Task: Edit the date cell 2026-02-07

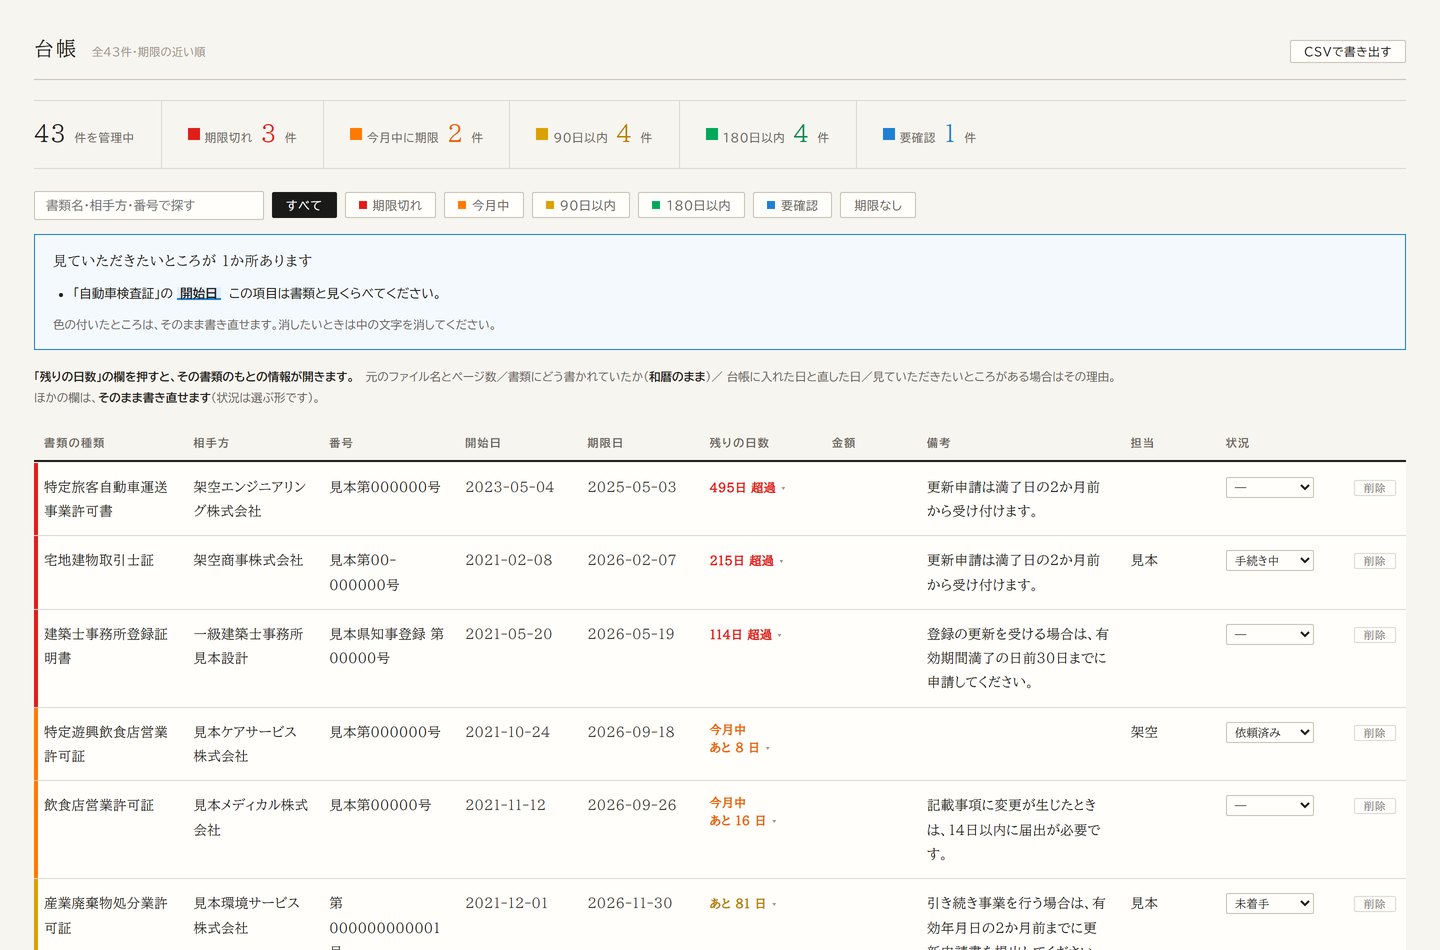Action: tap(632, 560)
